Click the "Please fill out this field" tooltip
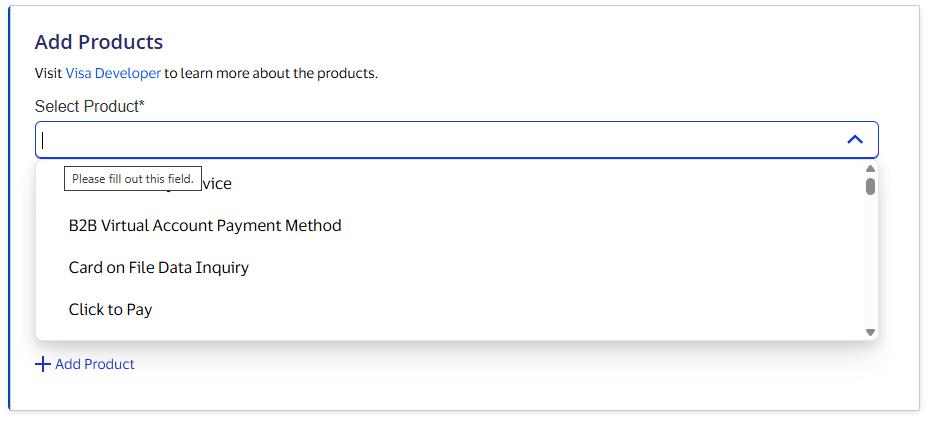This screenshot has width=940, height=426. (x=133, y=179)
